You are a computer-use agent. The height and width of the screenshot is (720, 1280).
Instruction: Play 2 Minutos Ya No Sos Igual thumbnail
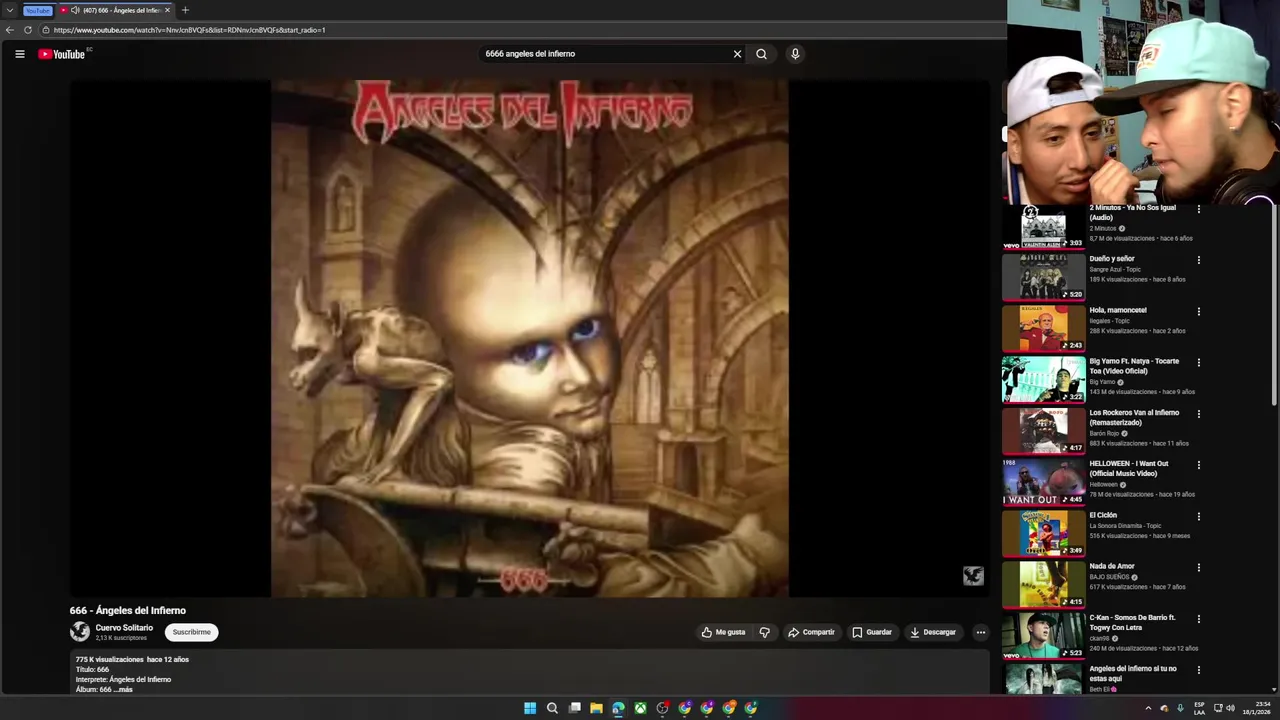1043,226
